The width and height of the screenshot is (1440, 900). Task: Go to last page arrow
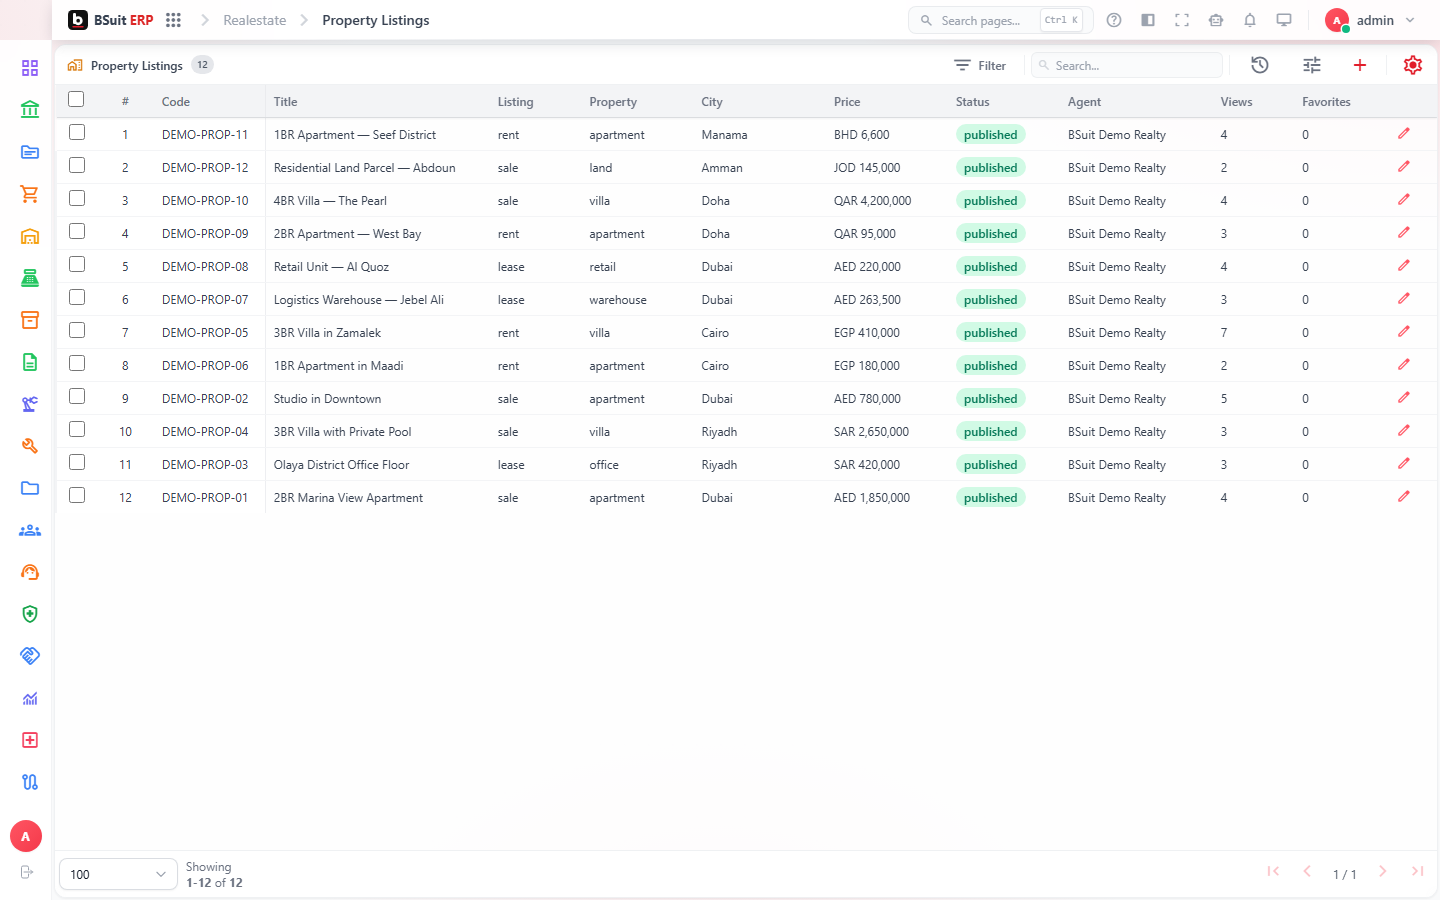tap(1417, 872)
